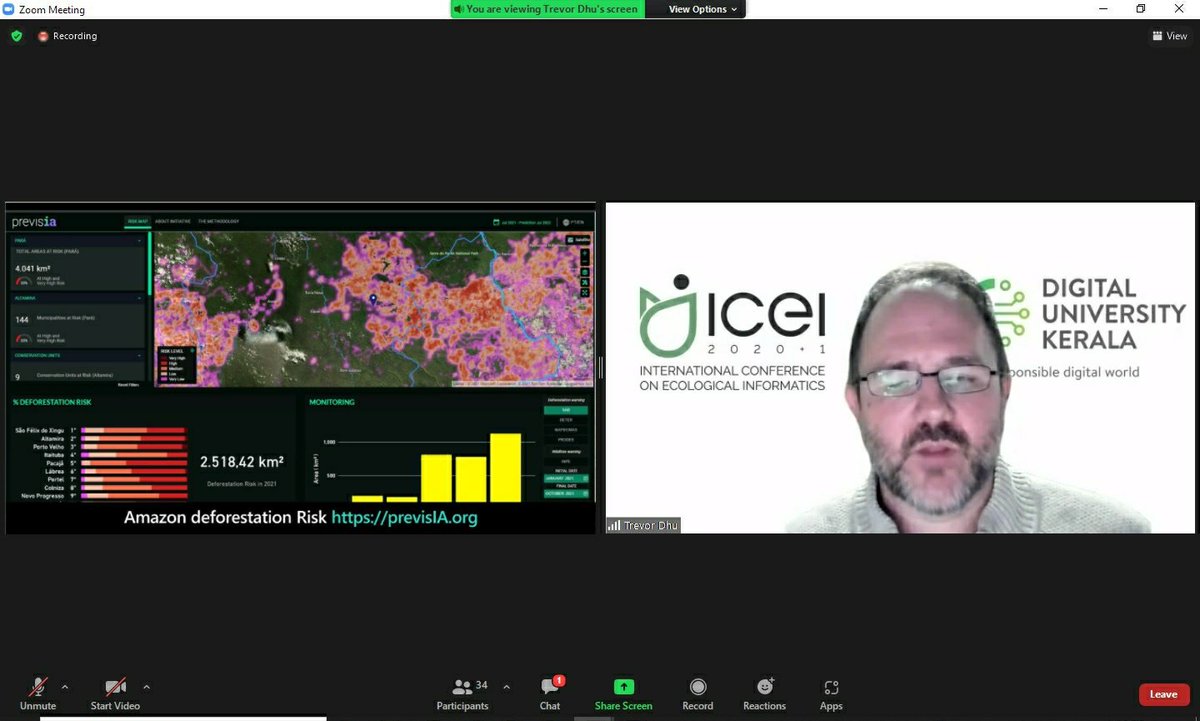1200x721 pixels.
Task: Open the Participants panel icon
Action: [x=462, y=687]
